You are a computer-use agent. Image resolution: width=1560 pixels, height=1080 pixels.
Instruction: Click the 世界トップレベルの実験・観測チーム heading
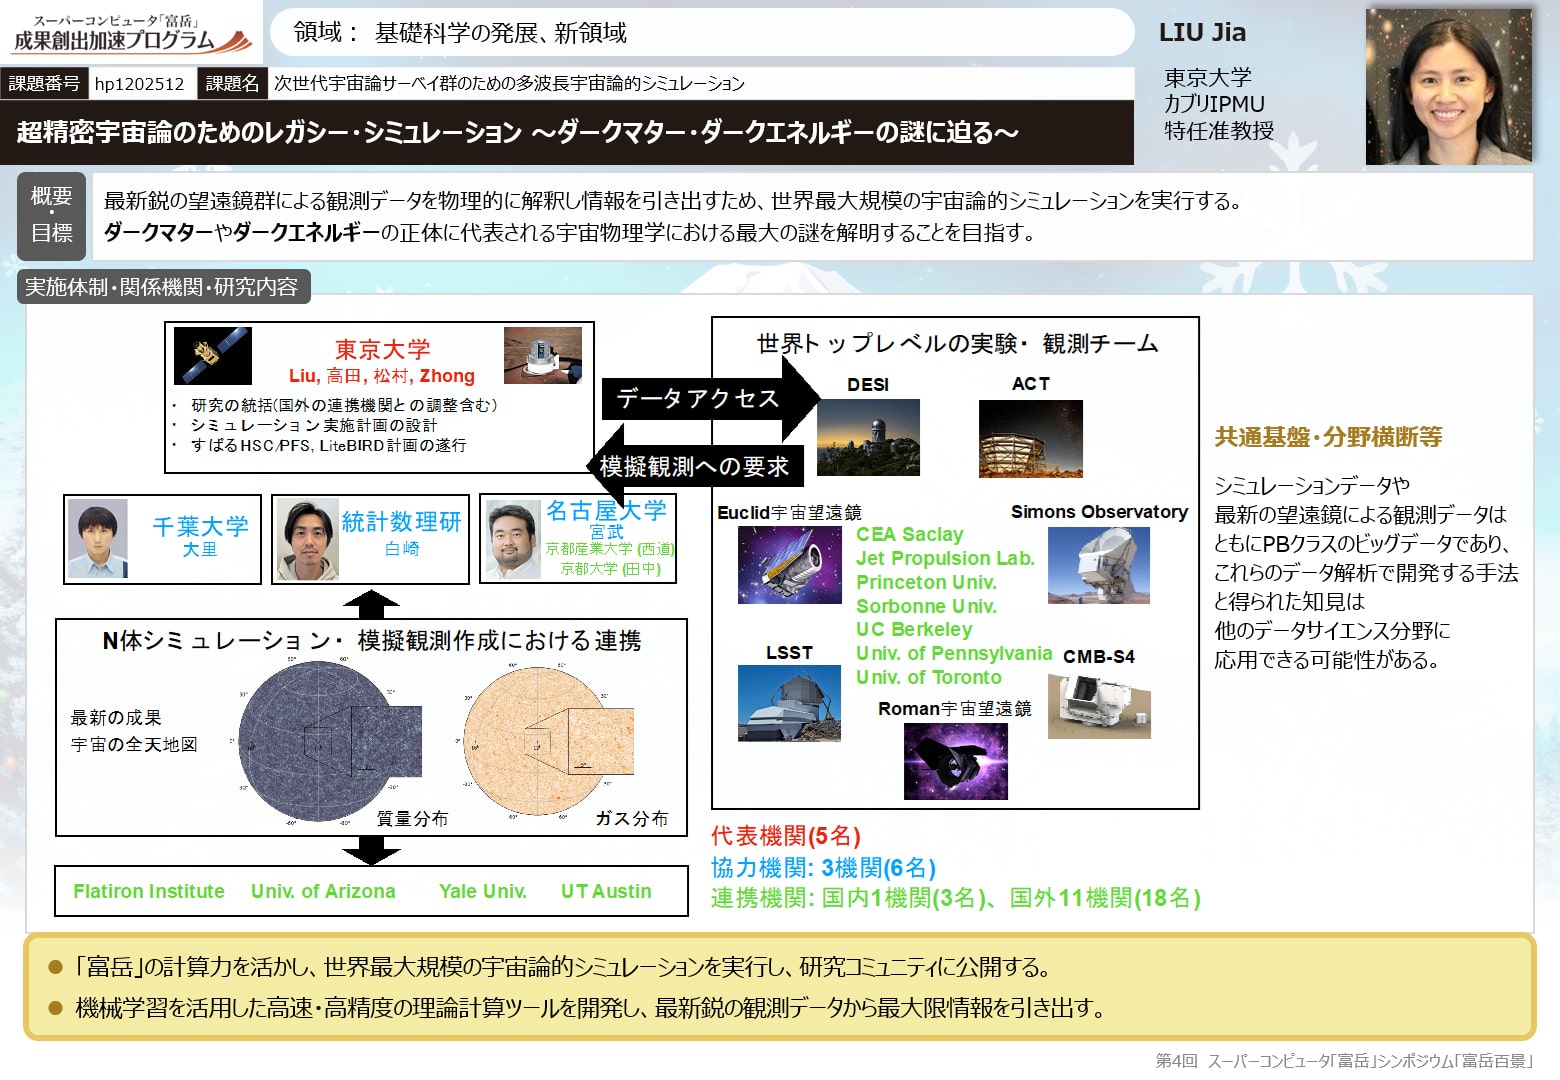[x=957, y=344]
